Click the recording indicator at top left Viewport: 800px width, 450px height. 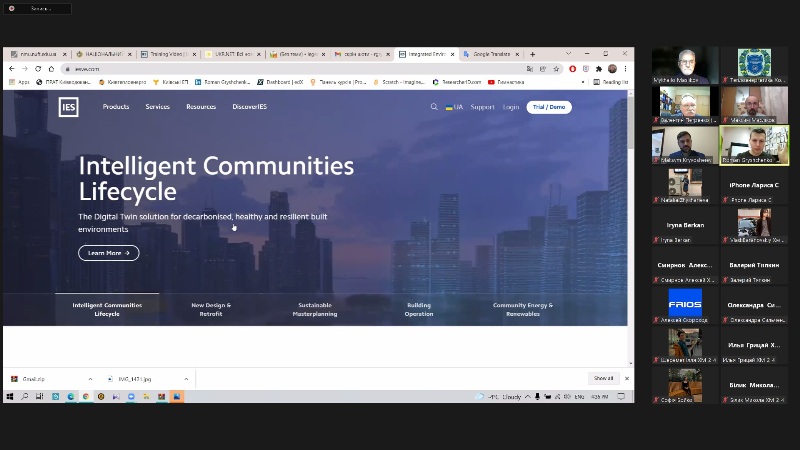pyautogui.click(x=37, y=9)
